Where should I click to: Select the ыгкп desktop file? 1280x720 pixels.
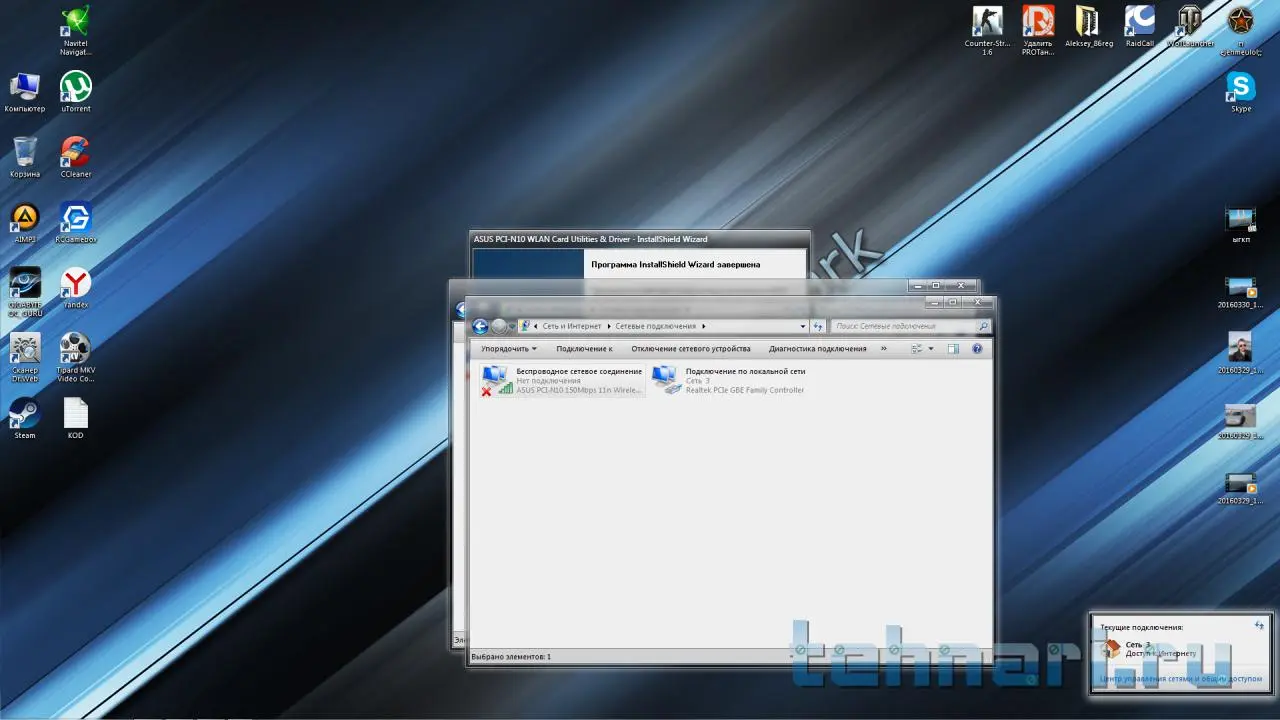tap(1241, 224)
